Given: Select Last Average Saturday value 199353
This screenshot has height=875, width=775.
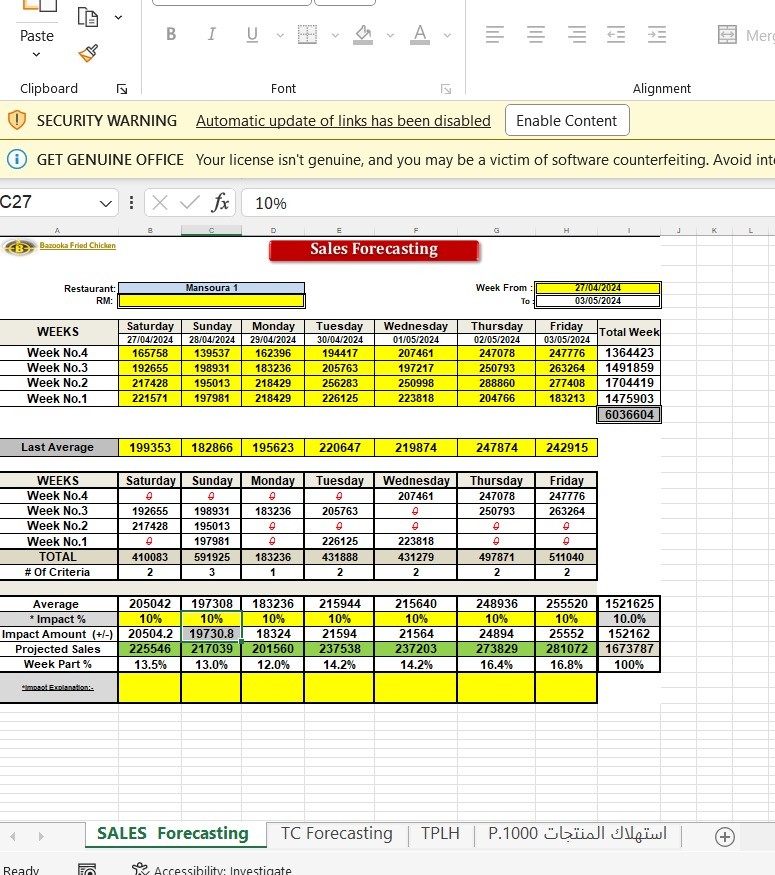Looking at the screenshot, I should coord(150,448).
